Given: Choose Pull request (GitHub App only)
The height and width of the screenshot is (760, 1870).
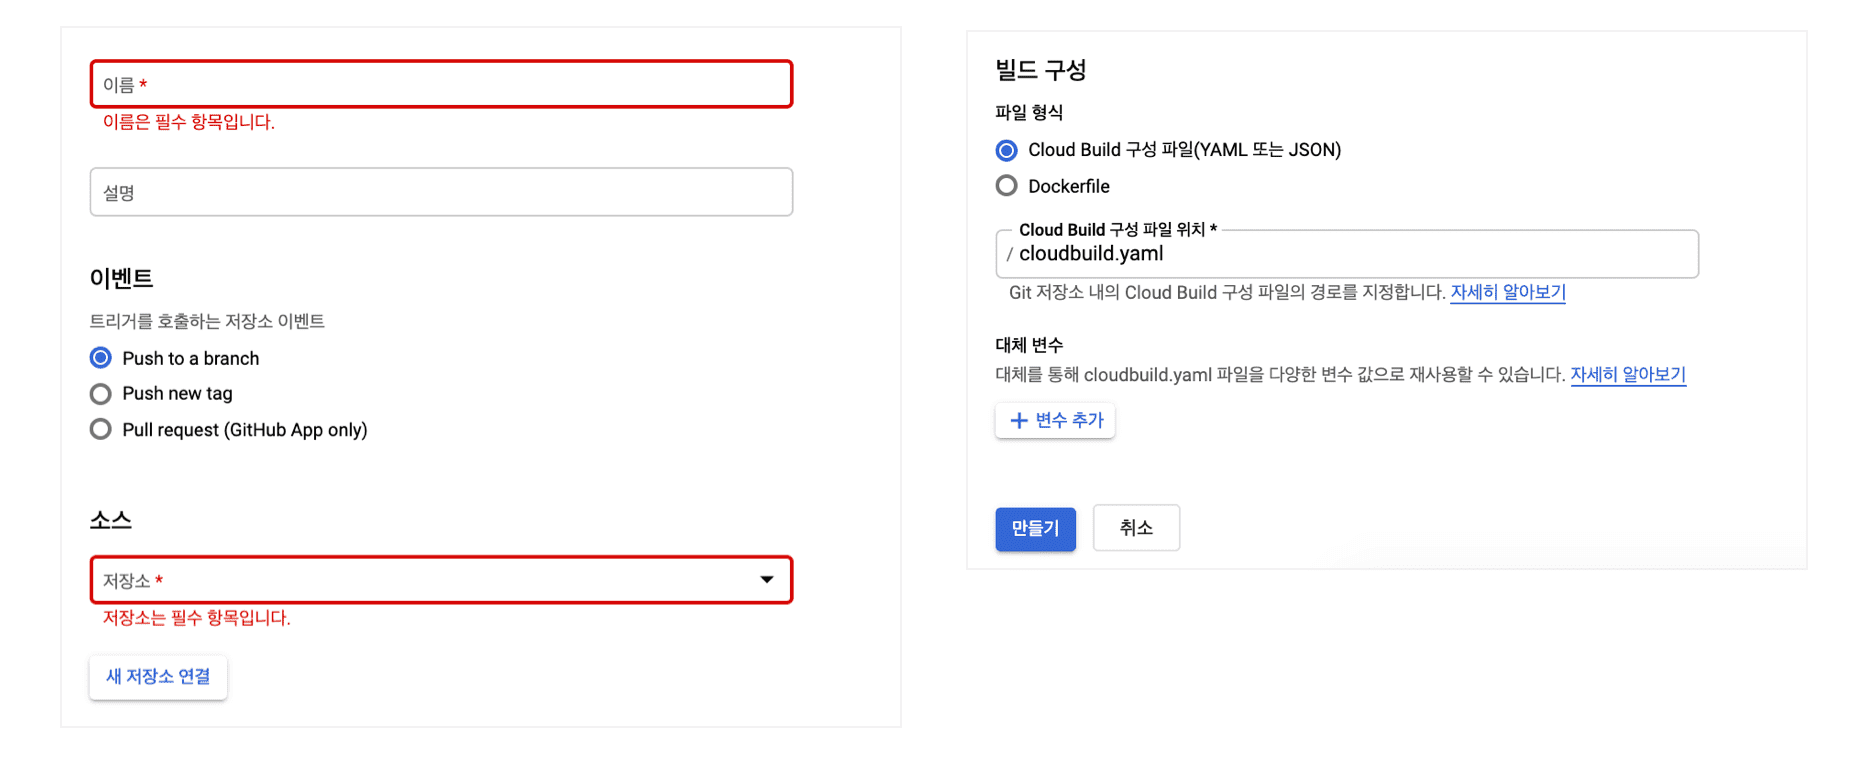Looking at the screenshot, I should click(x=101, y=430).
